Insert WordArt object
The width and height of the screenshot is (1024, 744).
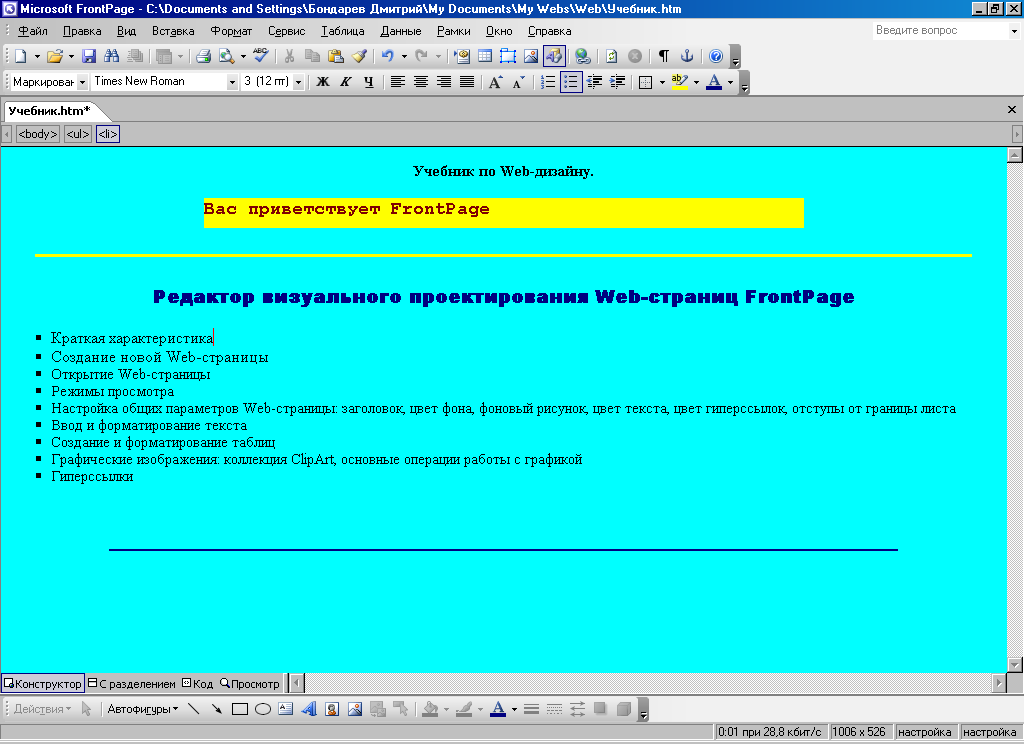point(309,709)
